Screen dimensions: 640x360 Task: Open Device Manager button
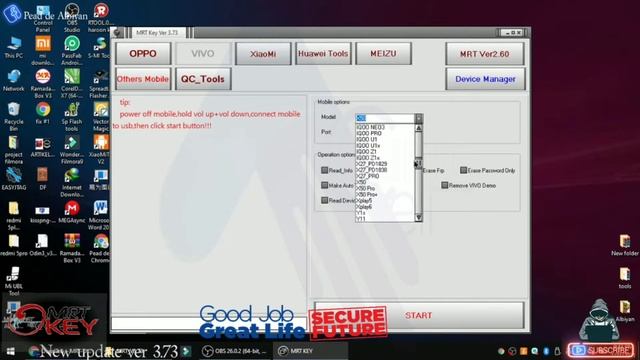pyautogui.click(x=485, y=79)
